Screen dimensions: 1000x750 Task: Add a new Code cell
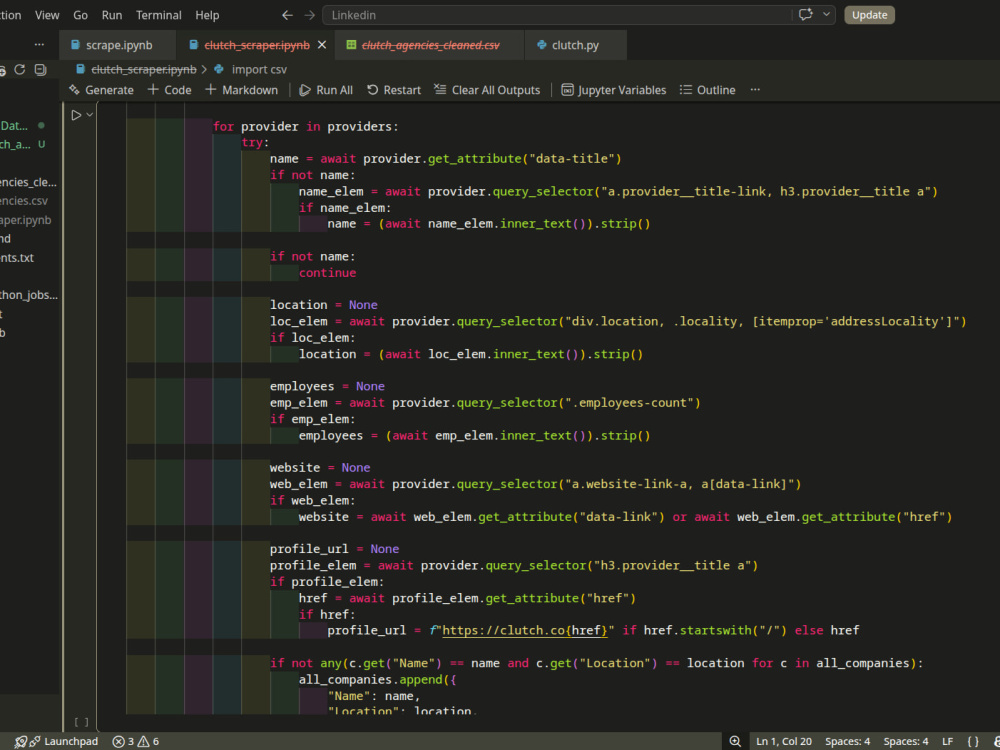(170, 90)
